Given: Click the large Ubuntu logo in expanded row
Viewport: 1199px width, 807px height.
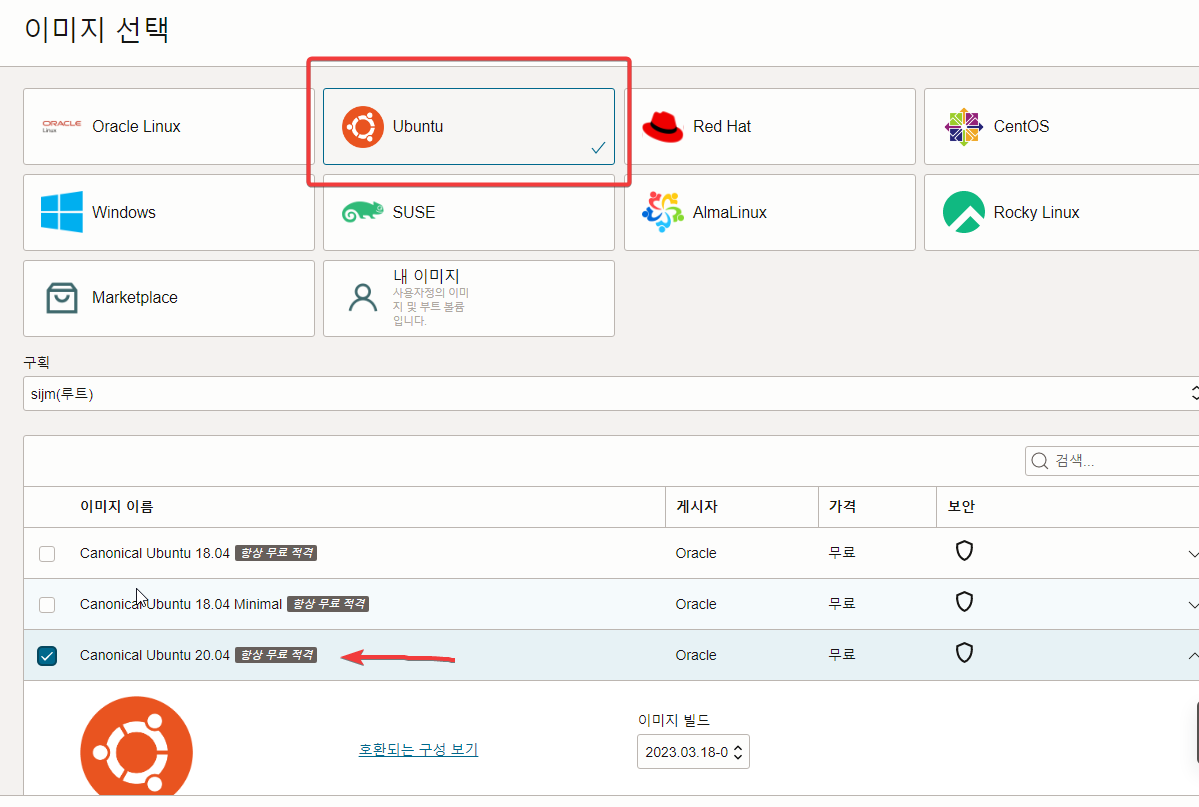Looking at the screenshot, I should tap(136, 746).
